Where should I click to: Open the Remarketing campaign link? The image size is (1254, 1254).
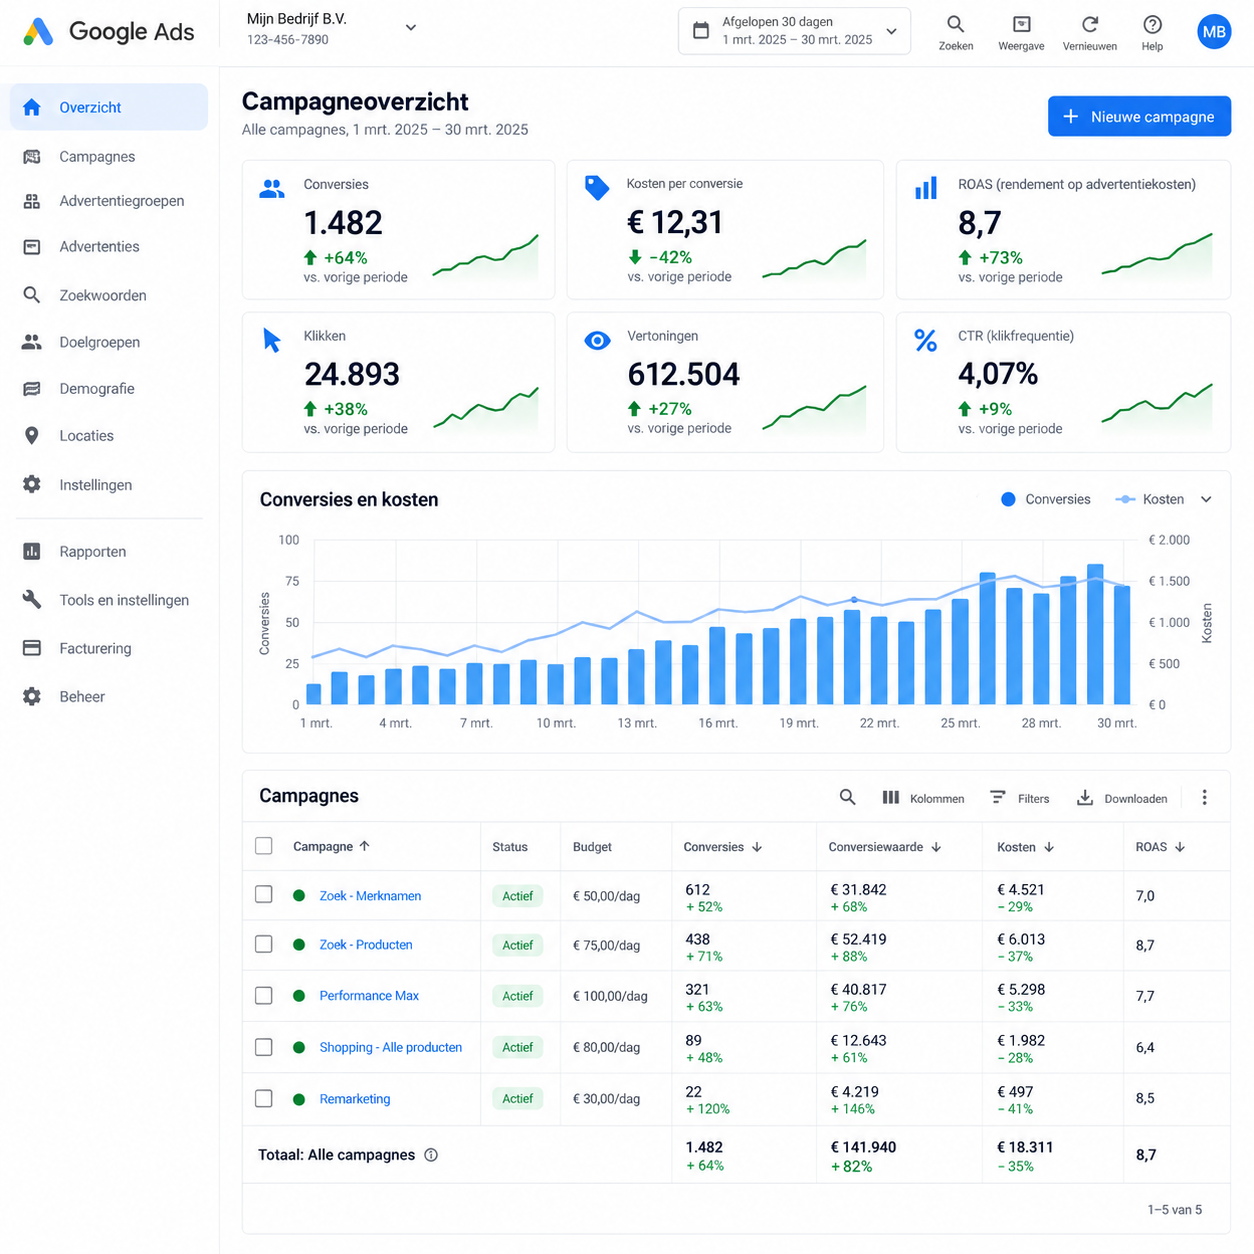[355, 1099]
